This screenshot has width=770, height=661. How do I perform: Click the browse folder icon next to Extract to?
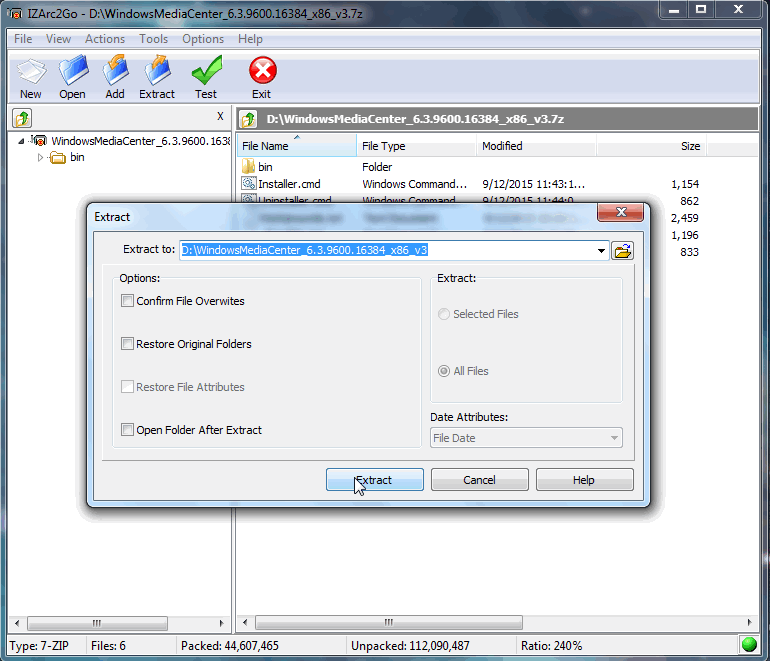point(623,251)
